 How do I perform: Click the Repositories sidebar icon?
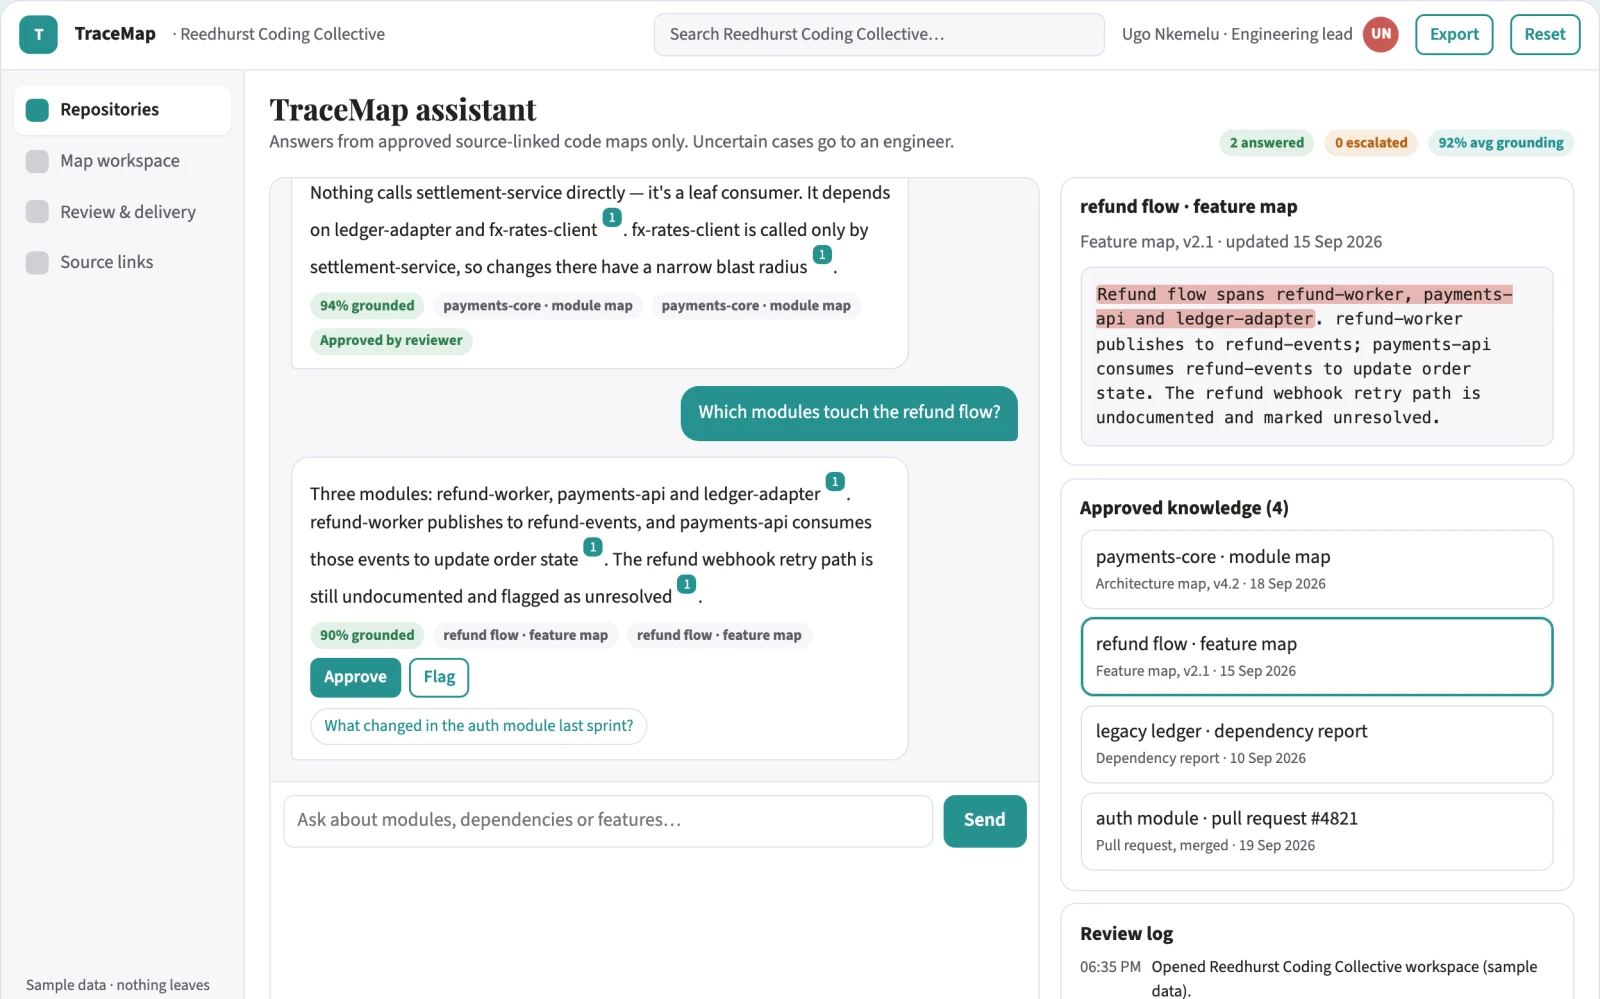pyautogui.click(x=37, y=110)
